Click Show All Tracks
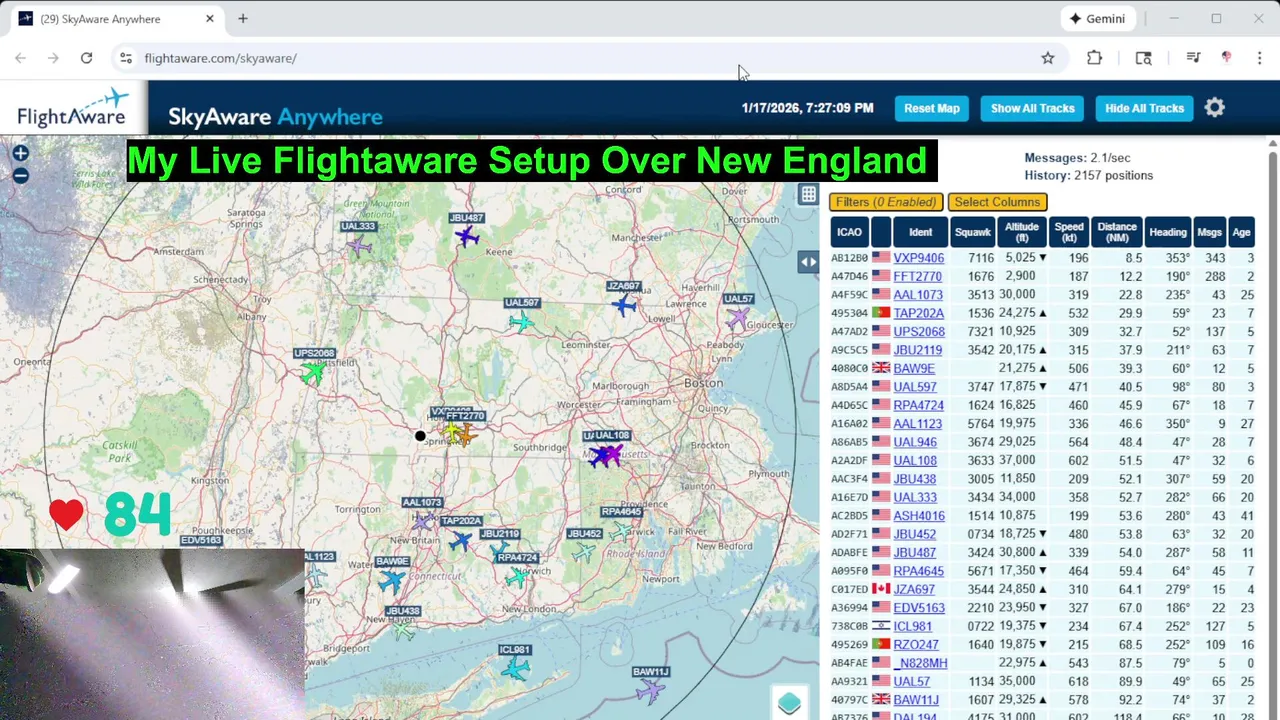The image size is (1280, 720). (x=1032, y=108)
